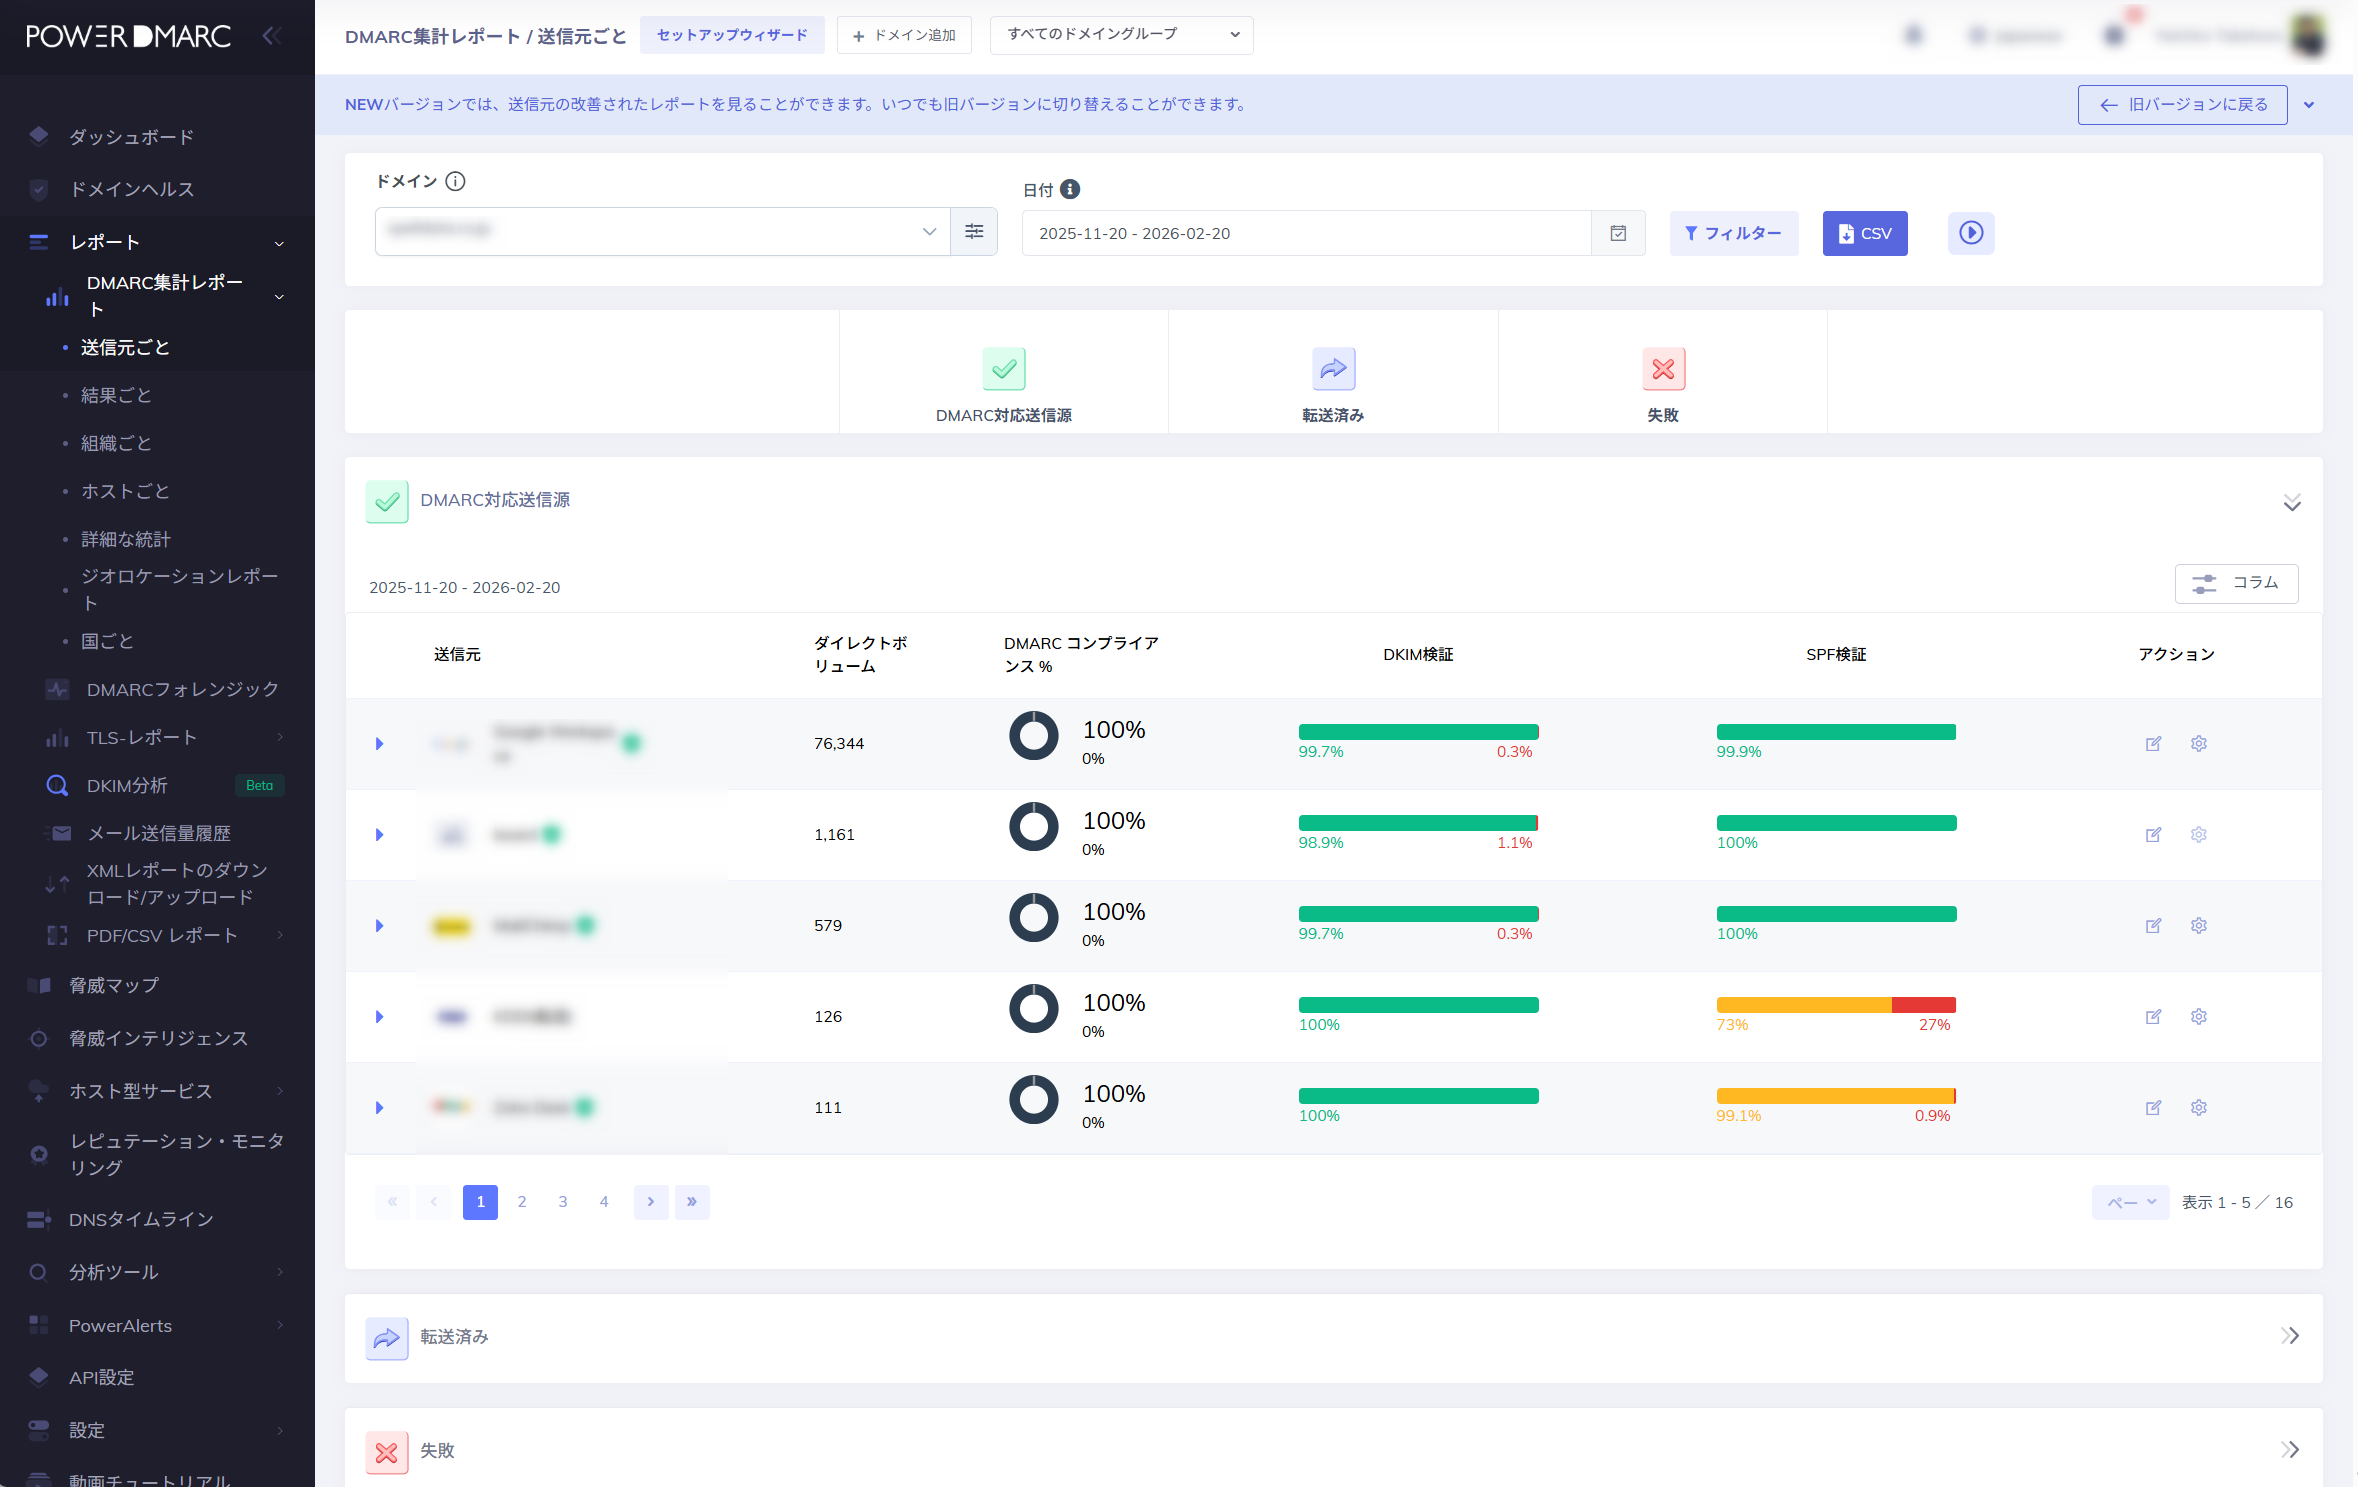Click the ドメイン追加 button
The height and width of the screenshot is (1487, 2358).
(903, 35)
